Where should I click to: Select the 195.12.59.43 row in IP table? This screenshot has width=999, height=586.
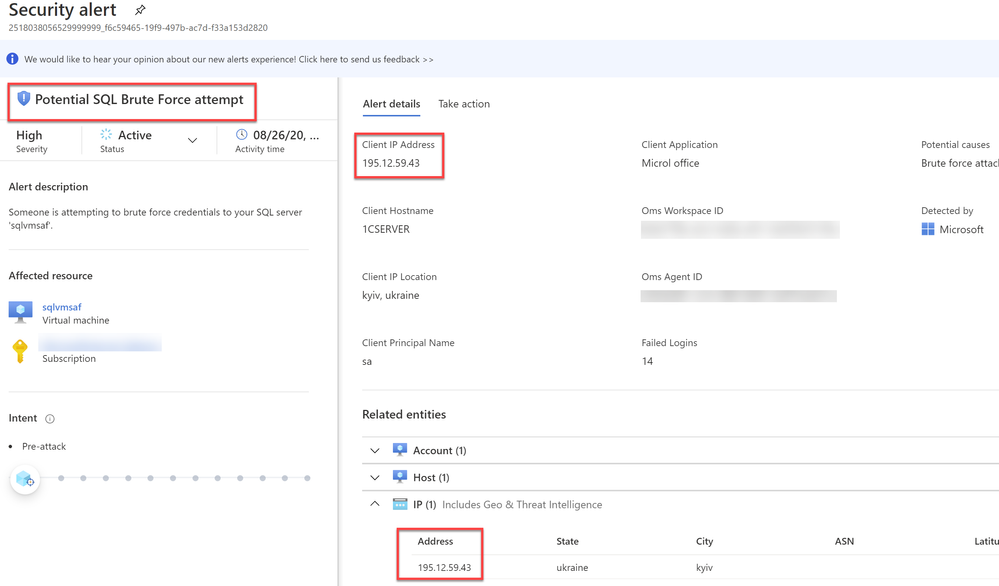pos(444,567)
